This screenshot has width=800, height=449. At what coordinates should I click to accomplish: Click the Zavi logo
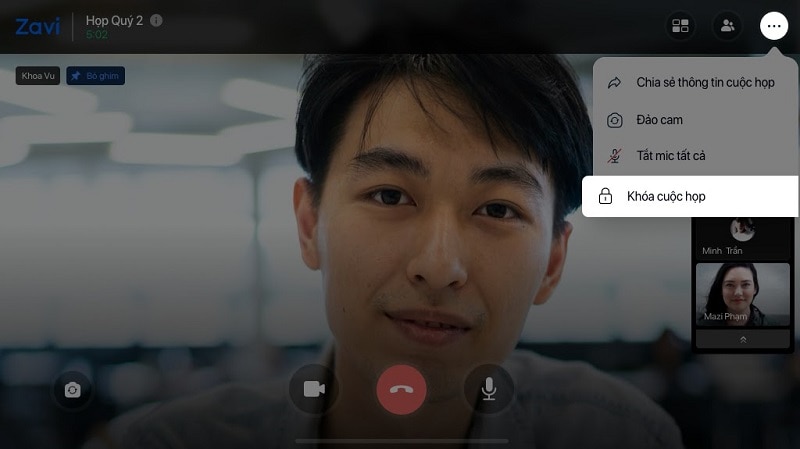37,26
